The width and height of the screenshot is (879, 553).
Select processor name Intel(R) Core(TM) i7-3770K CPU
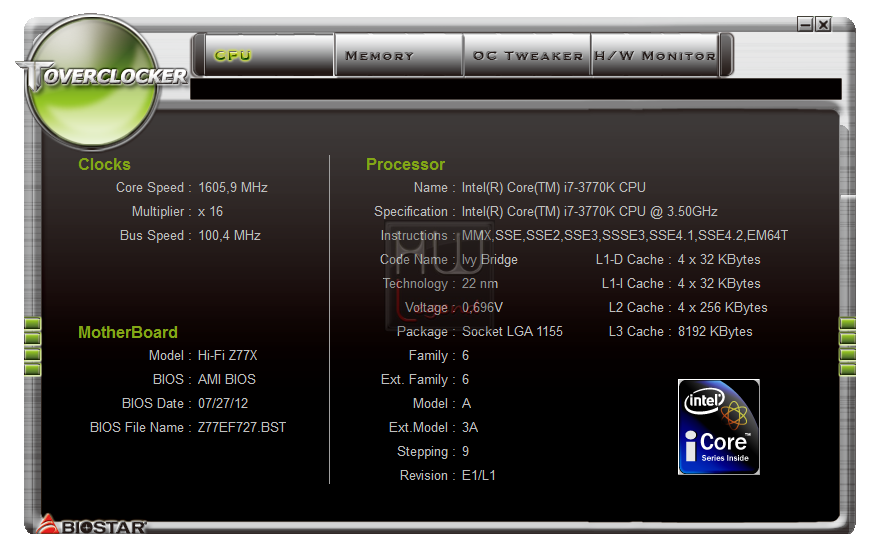click(x=553, y=187)
